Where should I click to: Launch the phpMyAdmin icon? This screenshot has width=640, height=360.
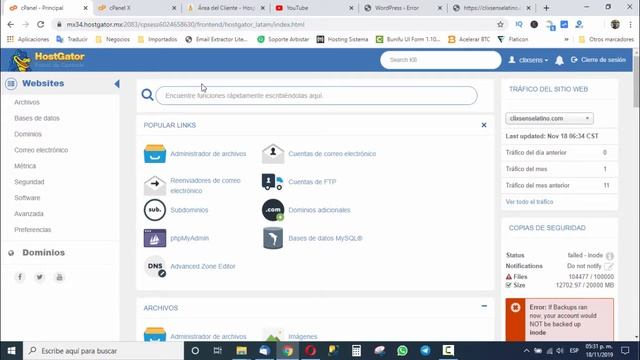point(155,238)
